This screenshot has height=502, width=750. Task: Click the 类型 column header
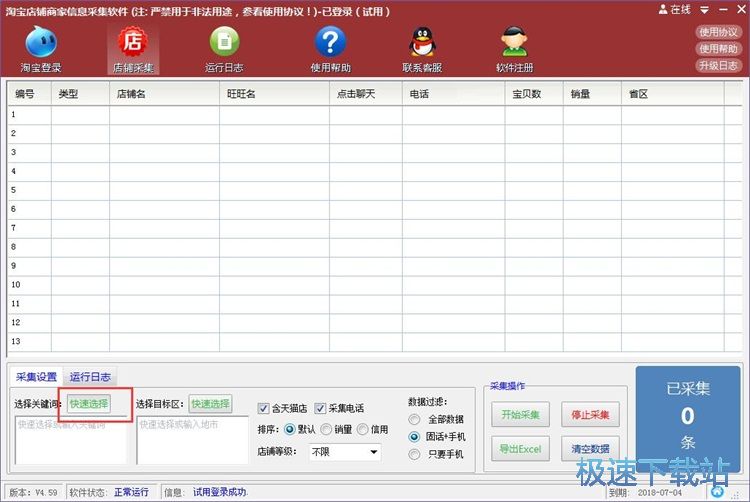[x=80, y=94]
